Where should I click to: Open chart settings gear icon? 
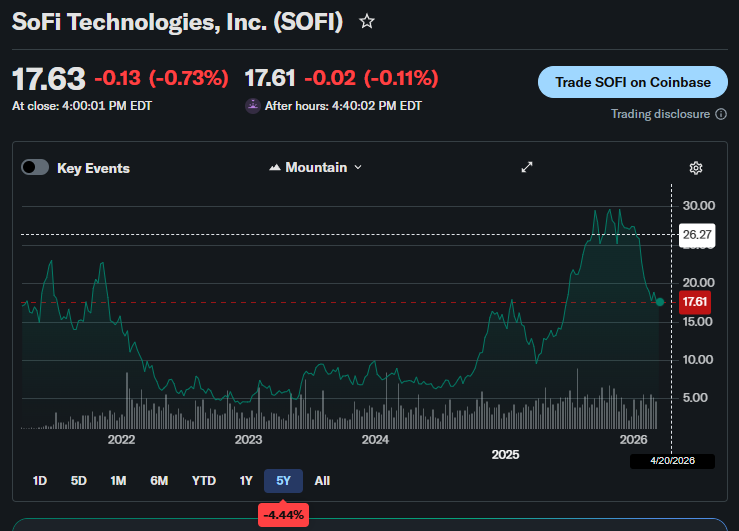(696, 168)
